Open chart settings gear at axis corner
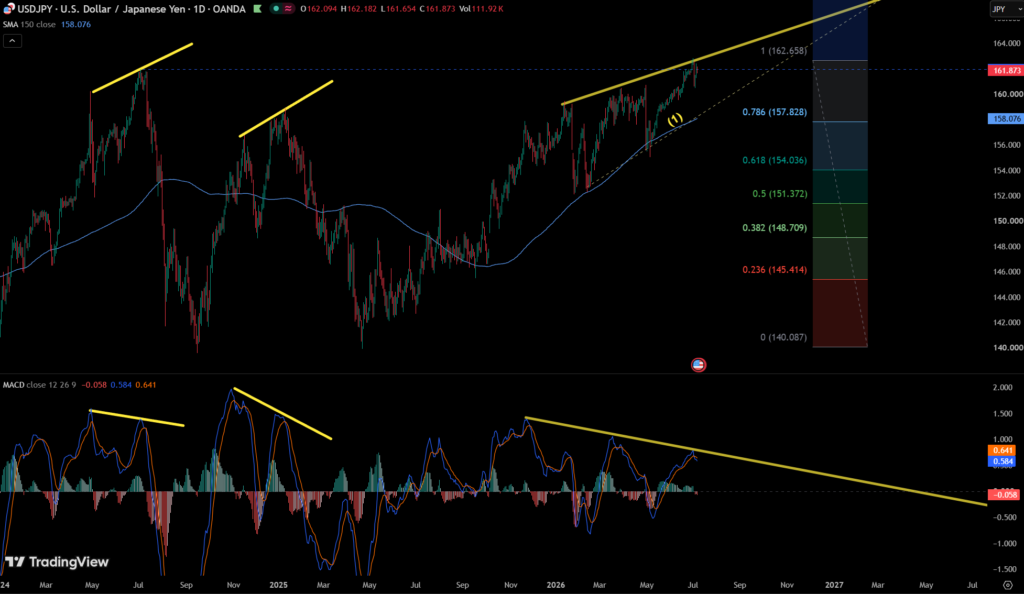Viewport: 1024px width, 594px height. (x=1008, y=585)
